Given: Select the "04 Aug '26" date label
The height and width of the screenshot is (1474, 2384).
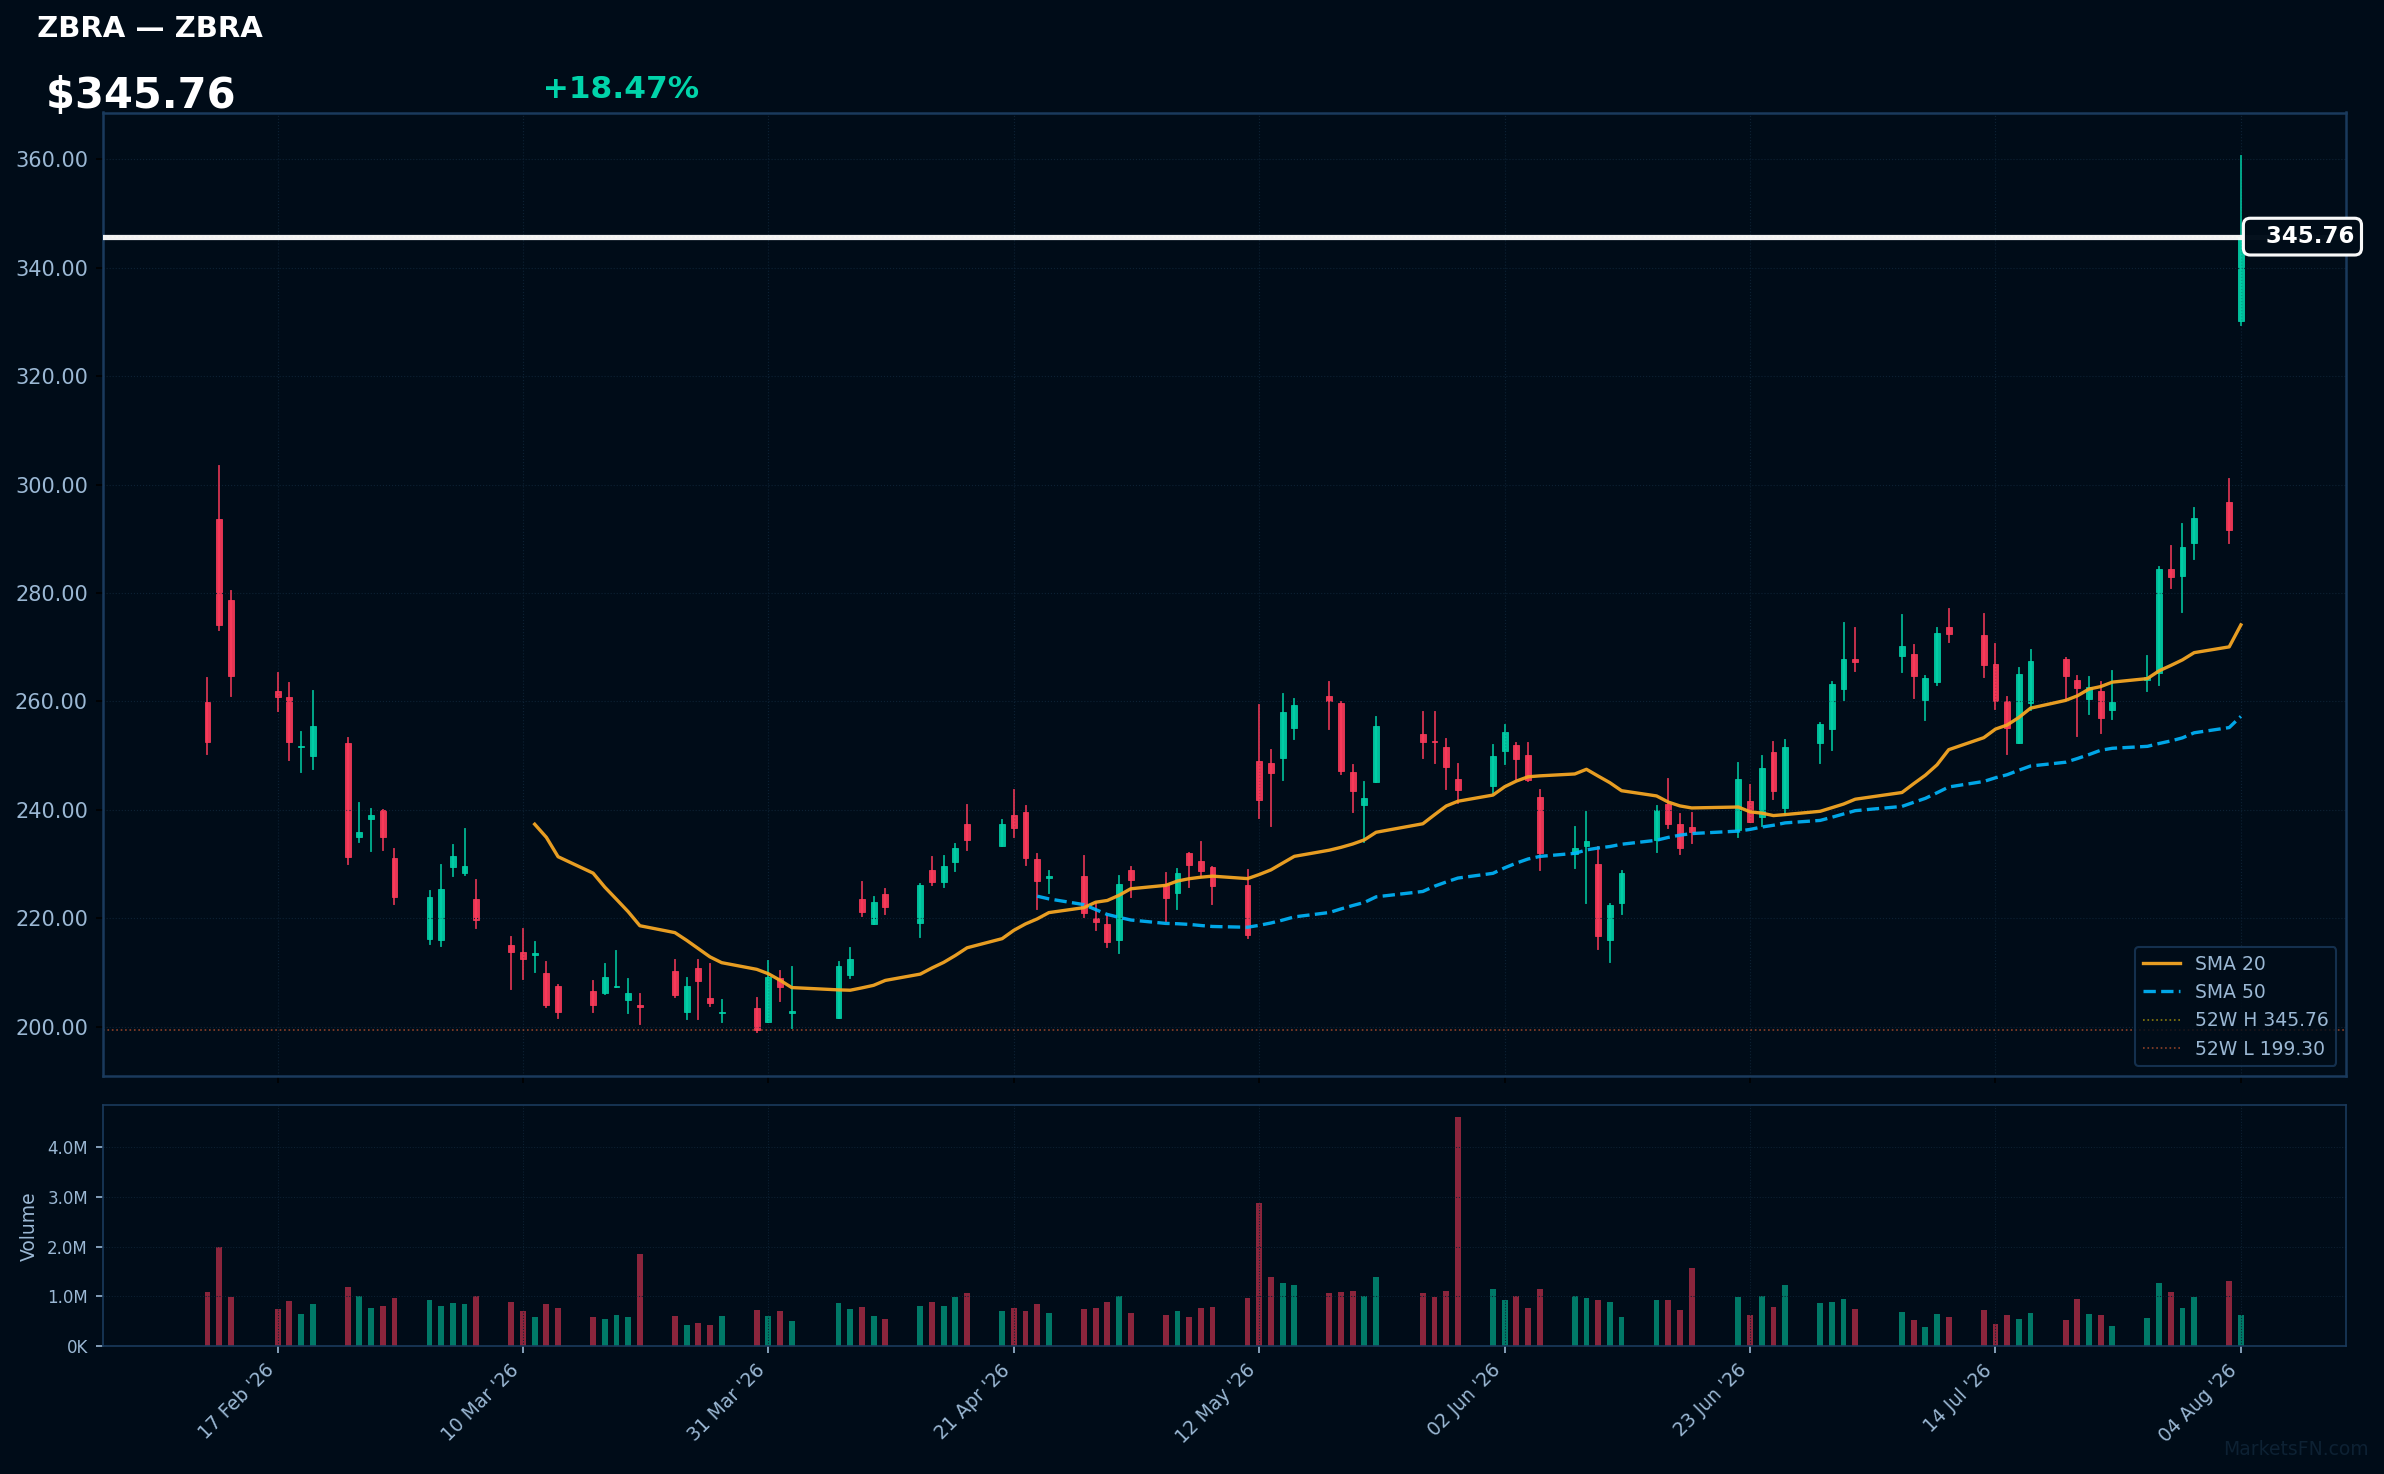Looking at the screenshot, I should coord(2198,1402).
